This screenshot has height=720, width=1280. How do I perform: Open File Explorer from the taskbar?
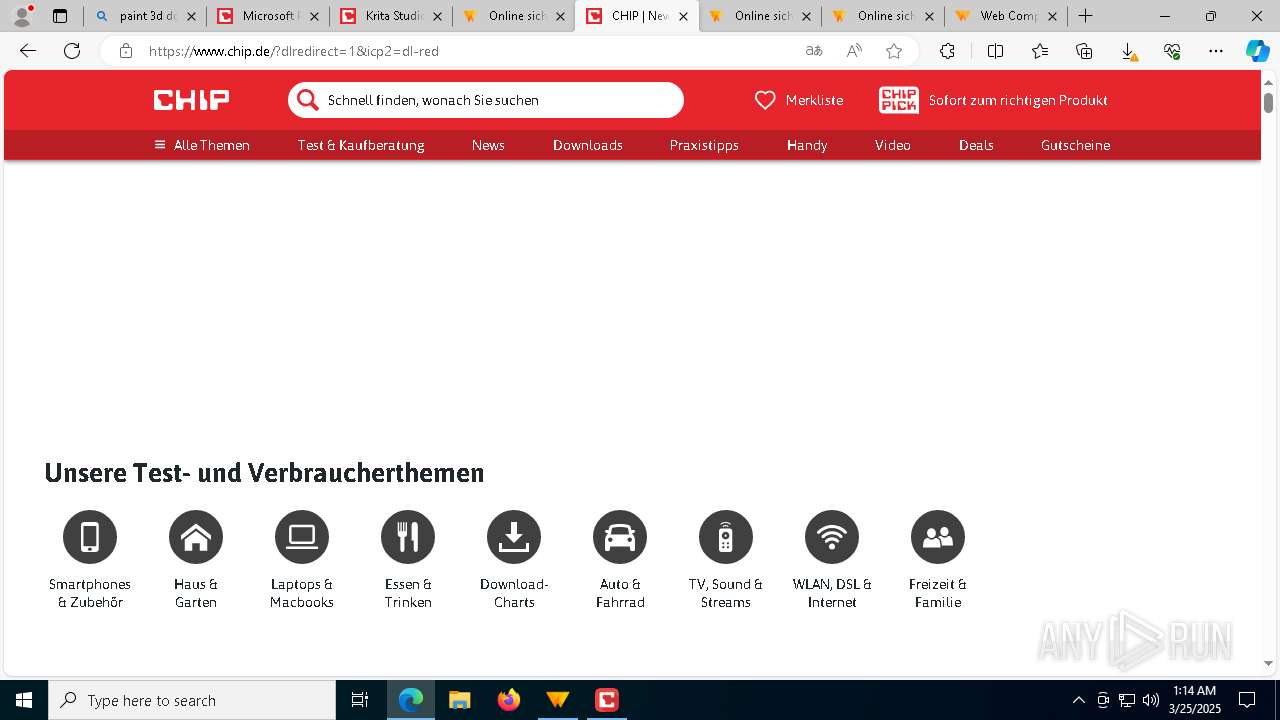pos(459,700)
